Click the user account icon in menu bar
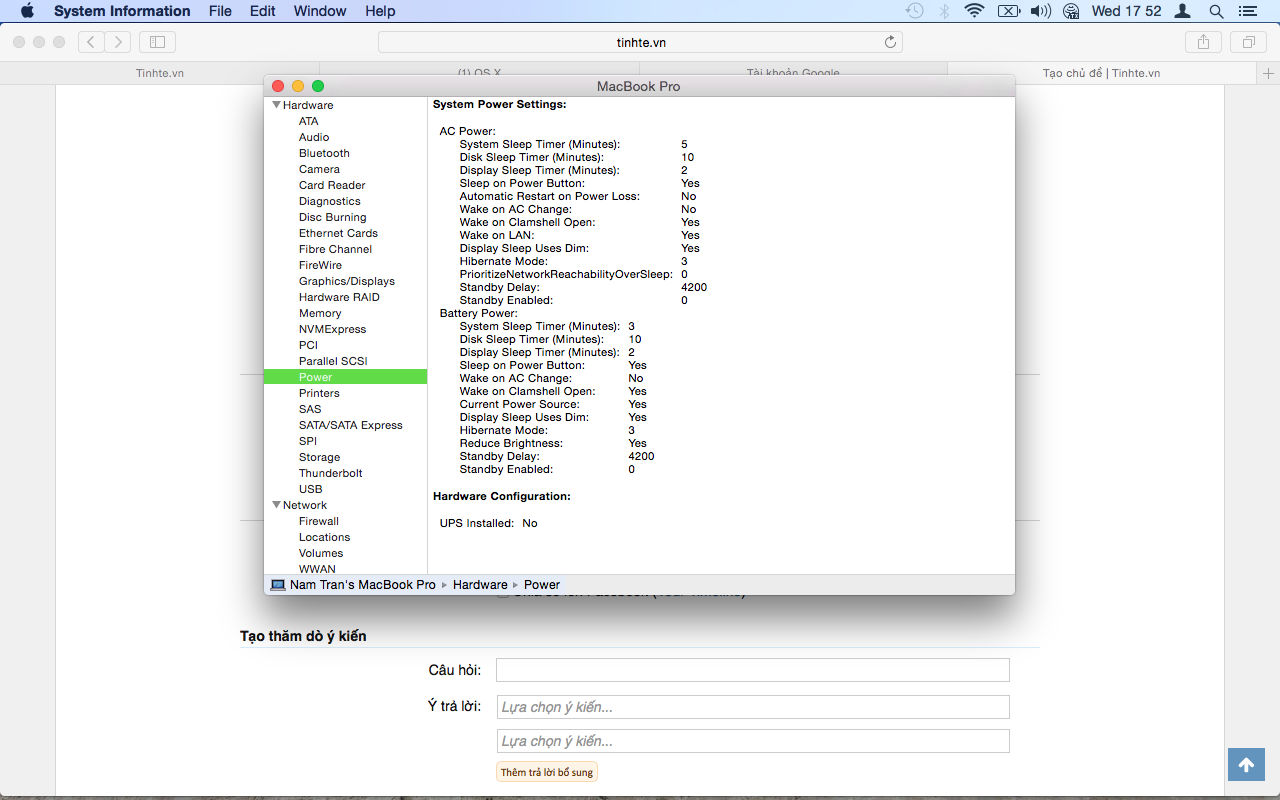Screen dimensions: 1280x800 [x=1183, y=11]
